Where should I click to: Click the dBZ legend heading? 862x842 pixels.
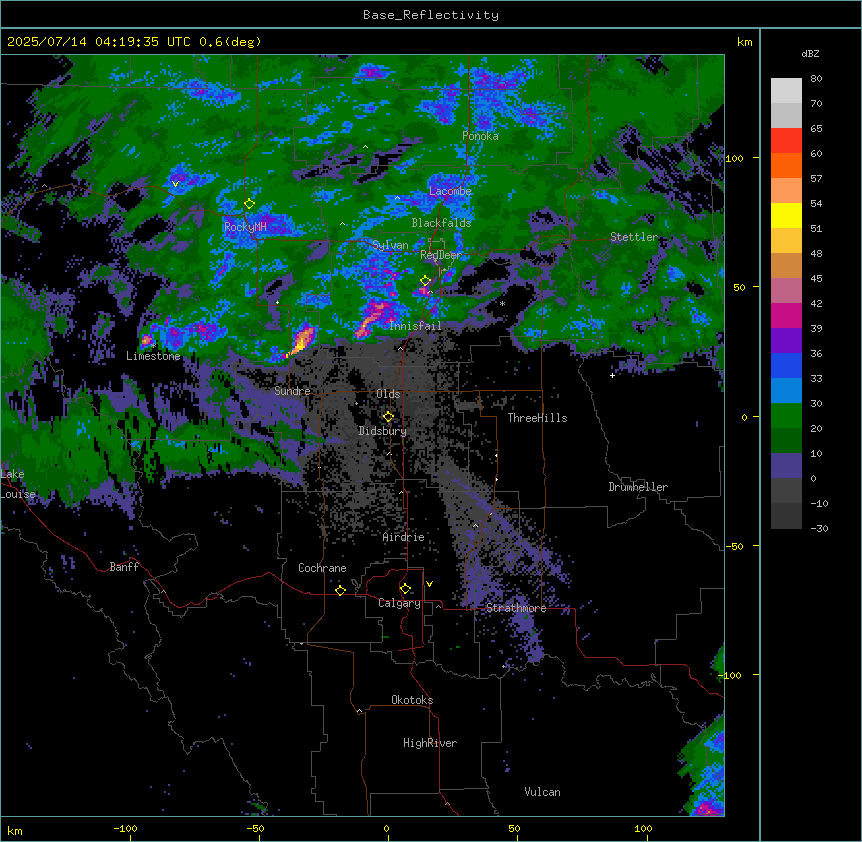[x=810, y=54]
